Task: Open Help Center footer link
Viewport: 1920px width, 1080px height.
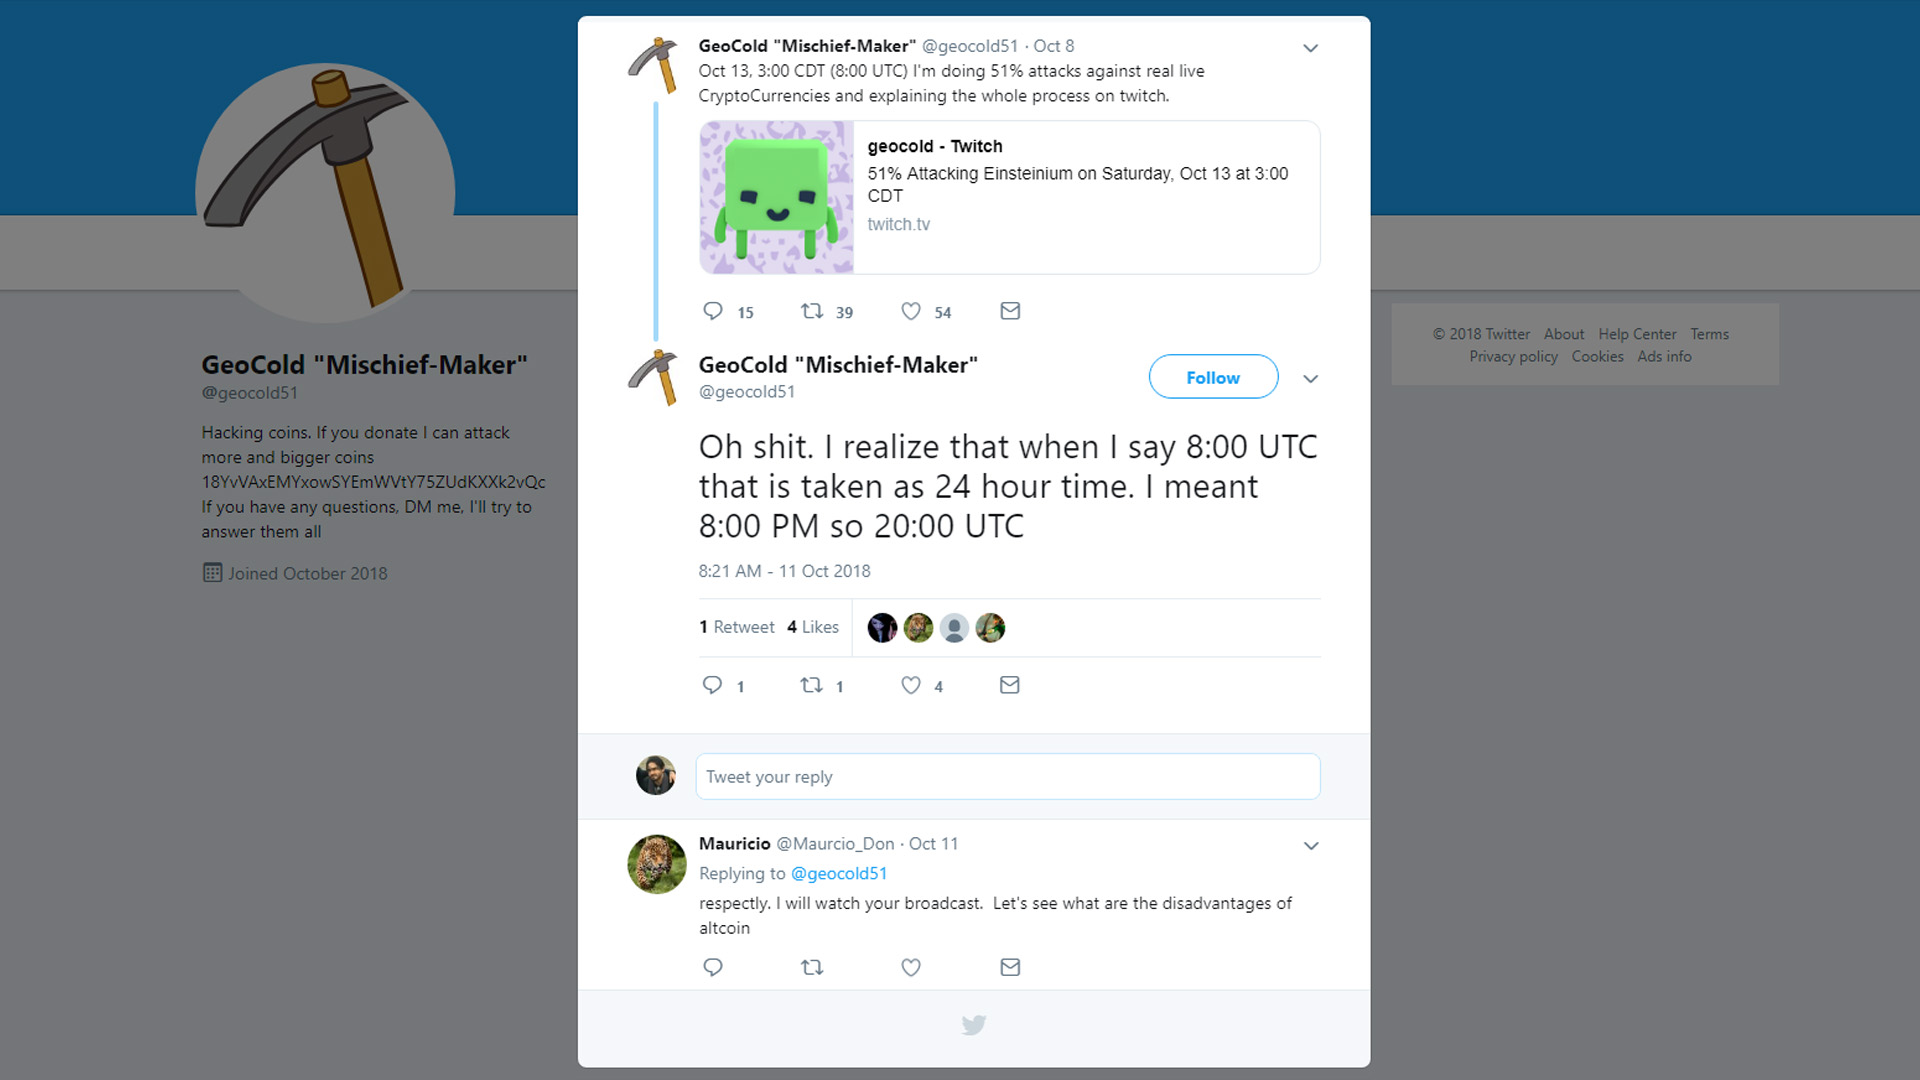Action: (x=1637, y=334)
